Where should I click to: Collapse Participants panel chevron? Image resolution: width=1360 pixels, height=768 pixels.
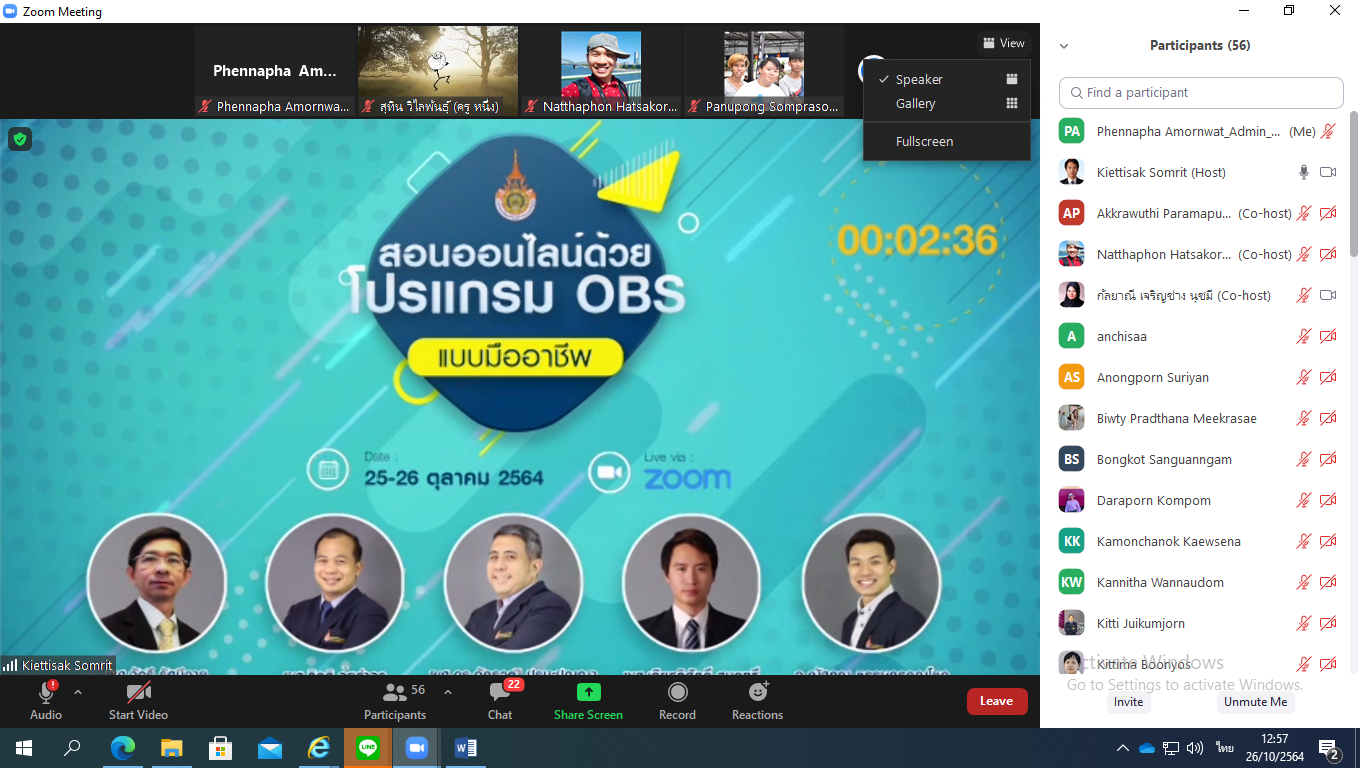click(1064, 46)
